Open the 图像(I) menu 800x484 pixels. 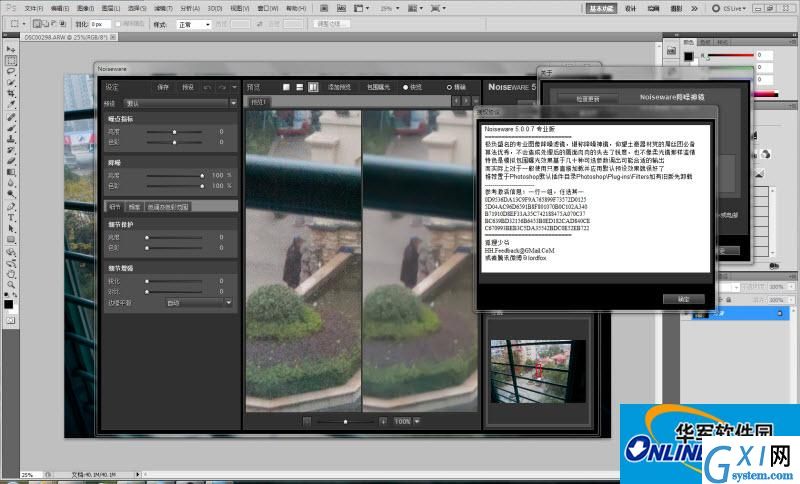click(x=85, y=8)
